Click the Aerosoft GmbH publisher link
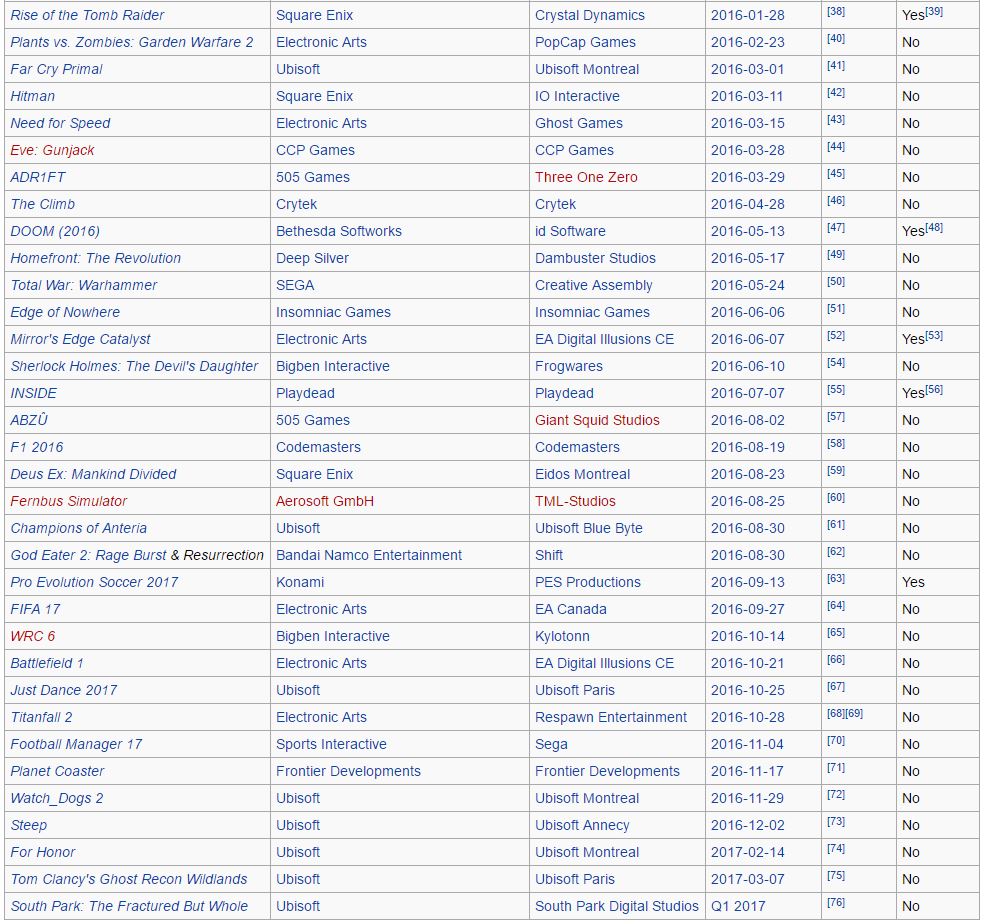Image resolution: width=987 pixels, height=924 pixels. pos(325,502)
